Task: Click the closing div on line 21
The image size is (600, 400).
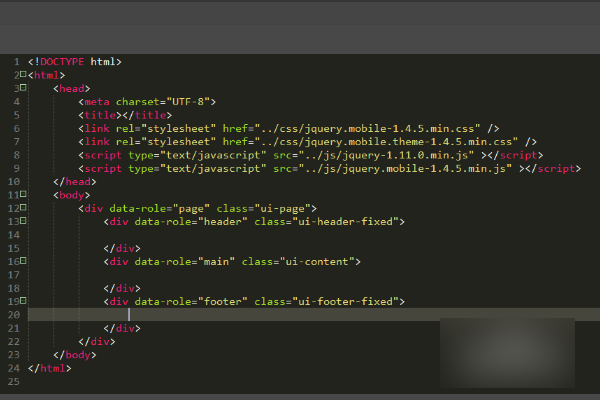Action: click(x=122, y=328)
